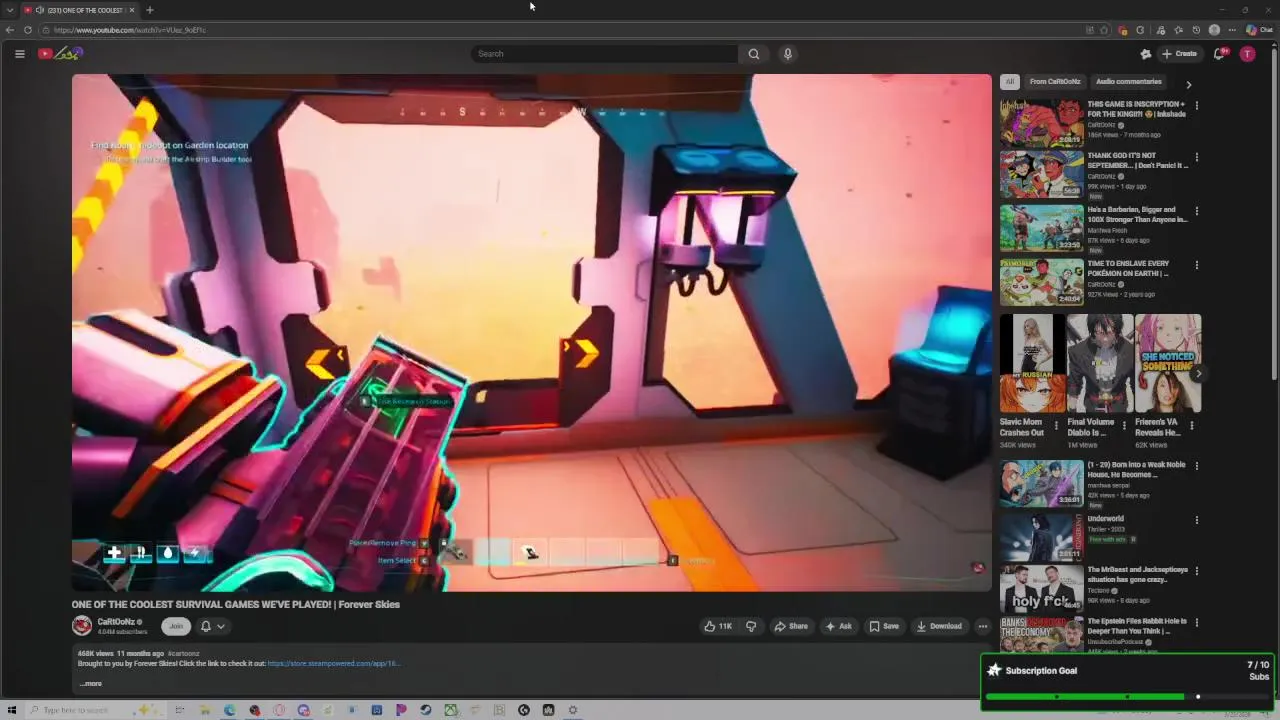Image resolution: width=1280 pixels, height=720 pixels.
Task: Download the video
Action: tap(939, 626)
